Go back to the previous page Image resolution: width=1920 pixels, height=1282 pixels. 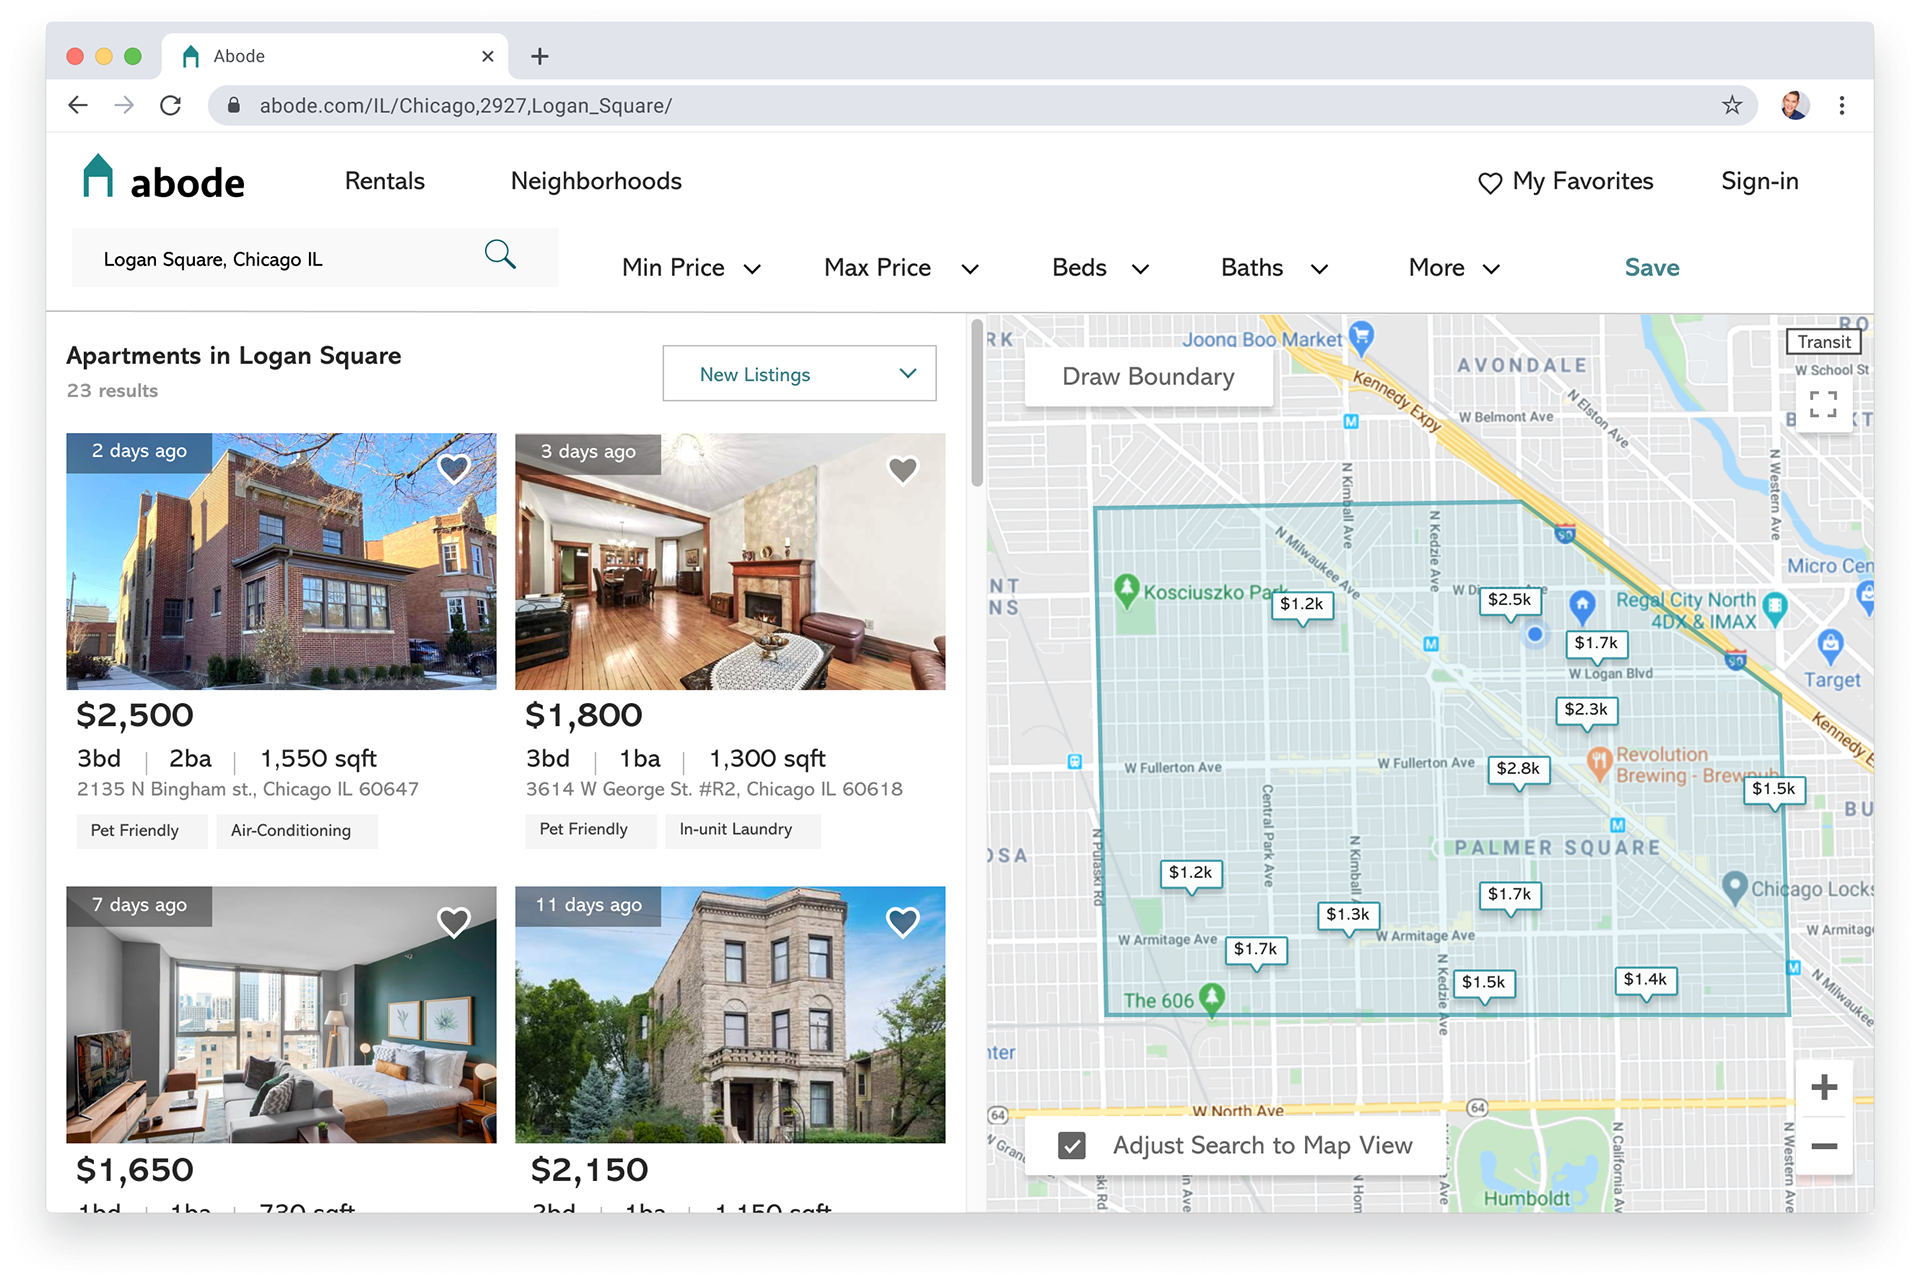click(78, 105)
